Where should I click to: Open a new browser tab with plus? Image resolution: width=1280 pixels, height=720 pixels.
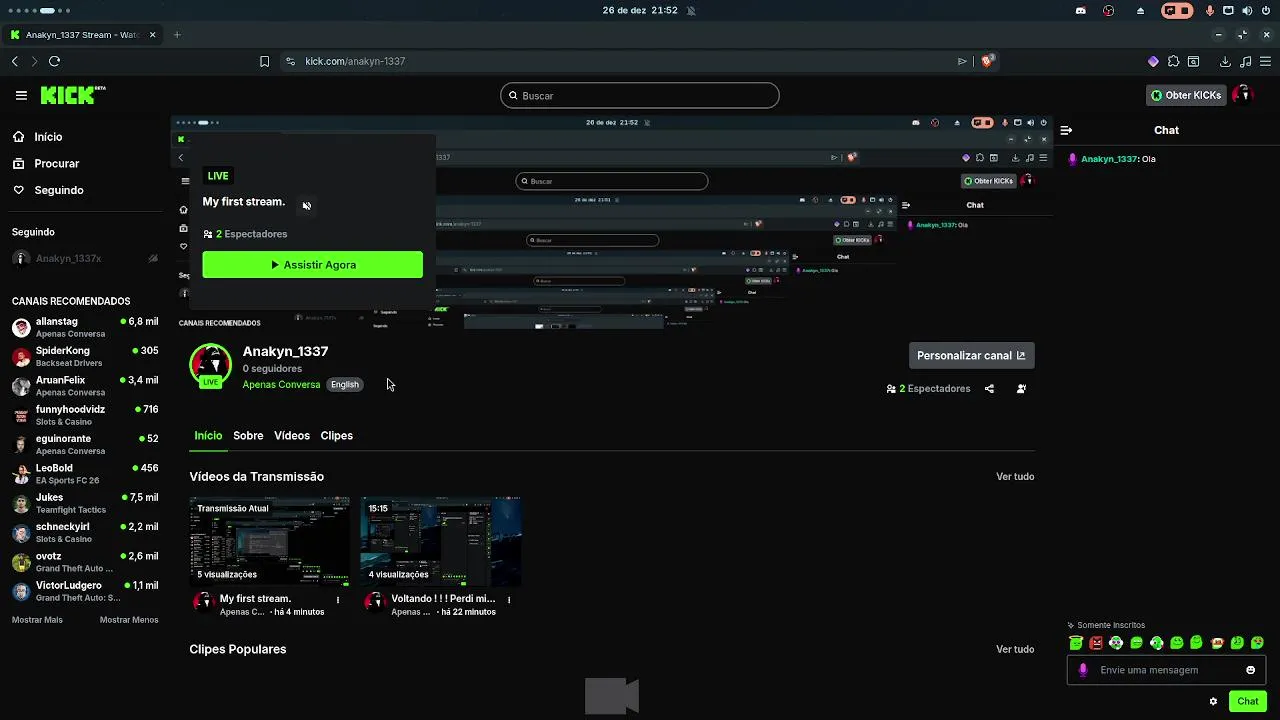177,35
